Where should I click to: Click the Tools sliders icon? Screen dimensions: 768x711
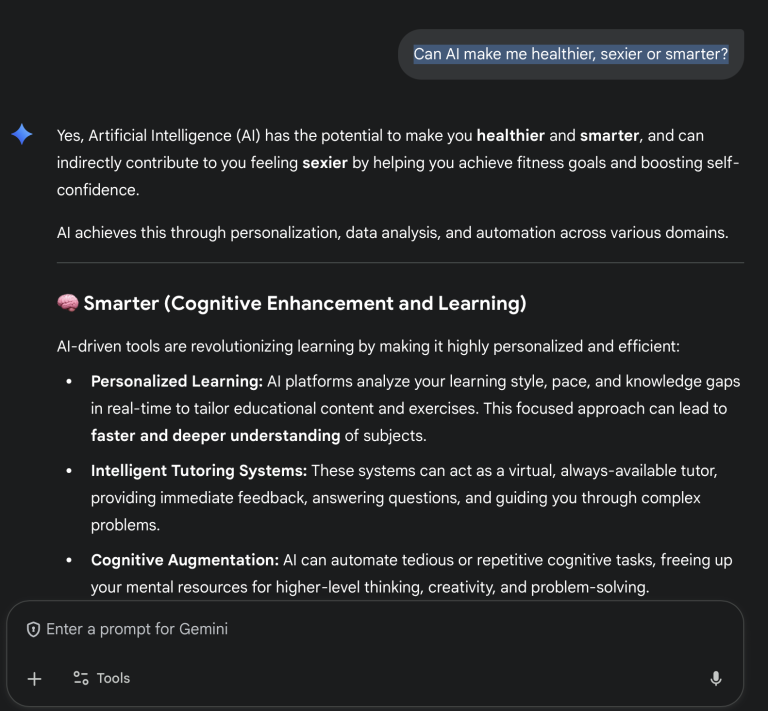point(81,678)
